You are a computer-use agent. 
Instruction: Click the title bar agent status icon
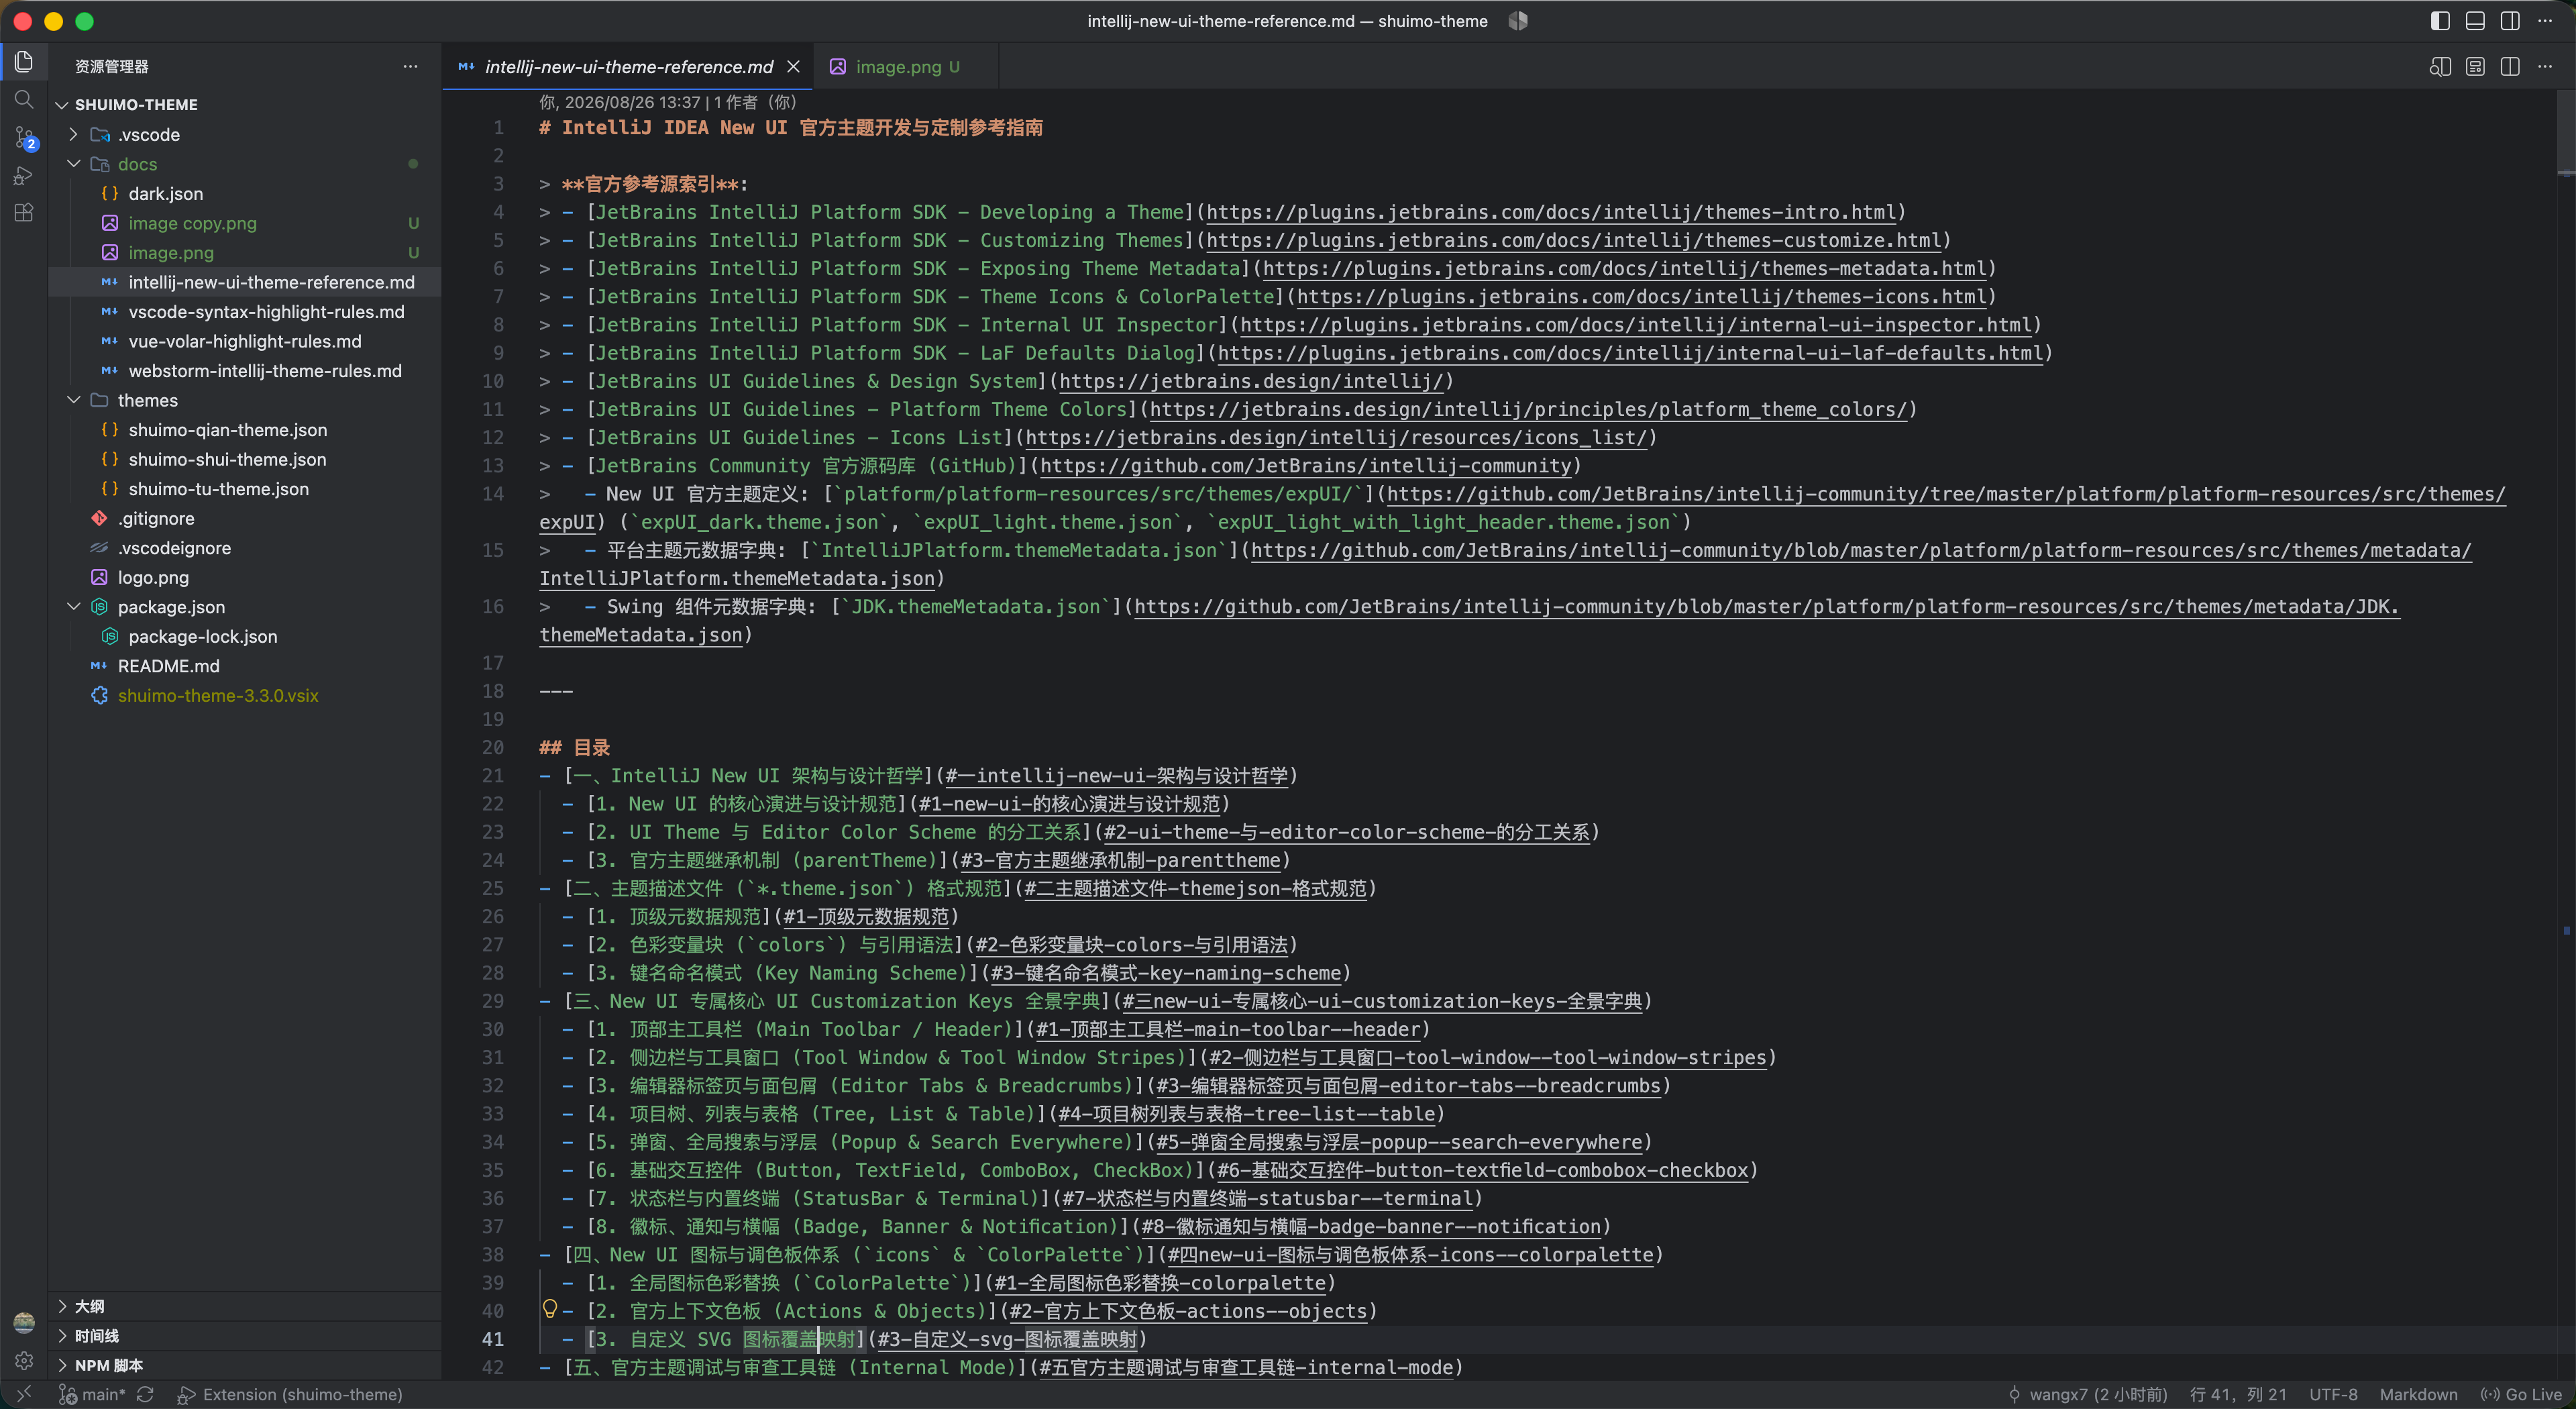point(1518,21)
